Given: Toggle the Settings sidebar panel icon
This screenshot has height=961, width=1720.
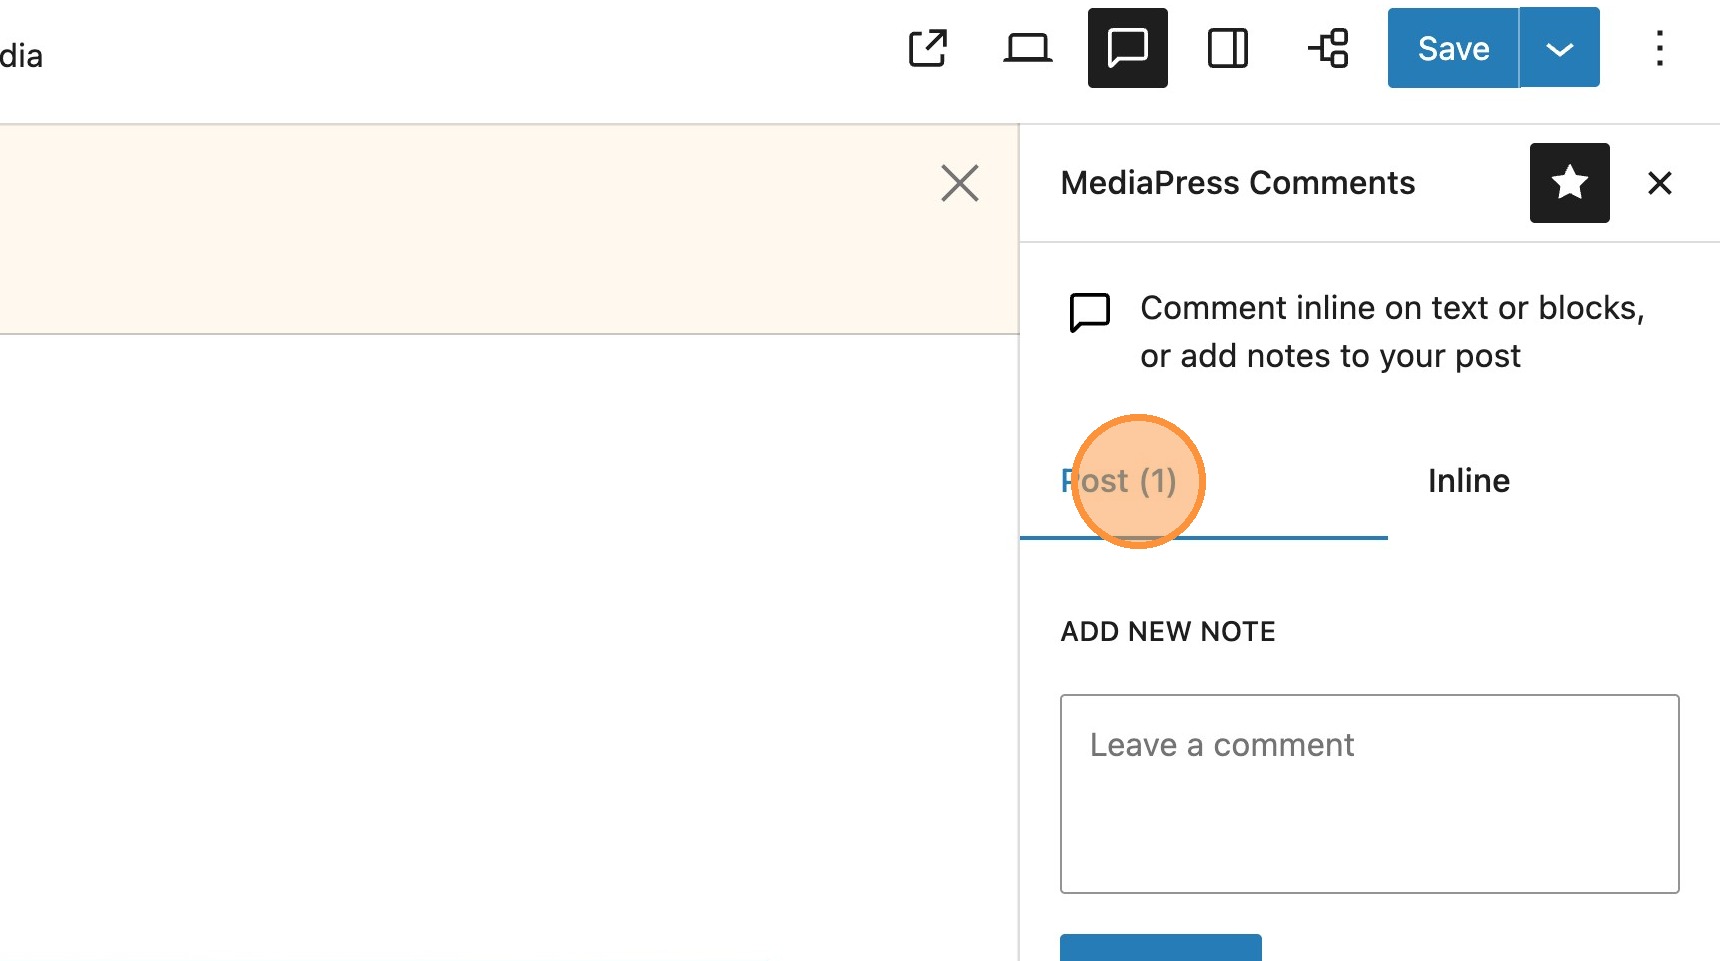Looking at the screenshot, I should click(x=1227, y=48).
